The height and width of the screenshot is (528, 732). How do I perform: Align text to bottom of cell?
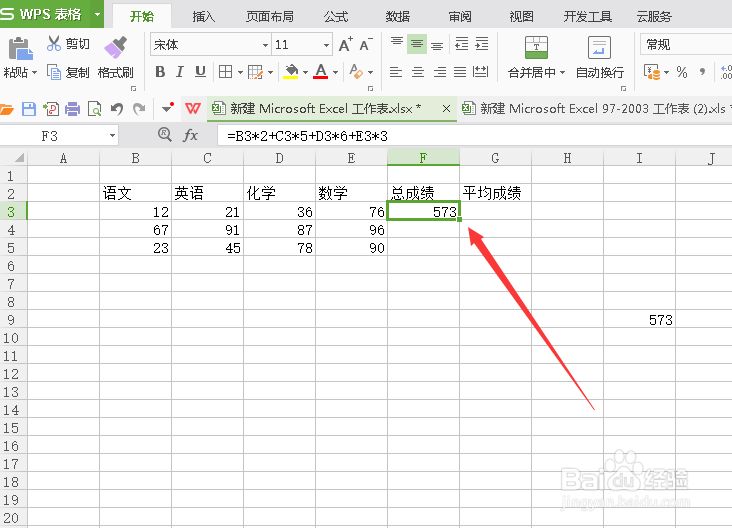coord(437,44)
